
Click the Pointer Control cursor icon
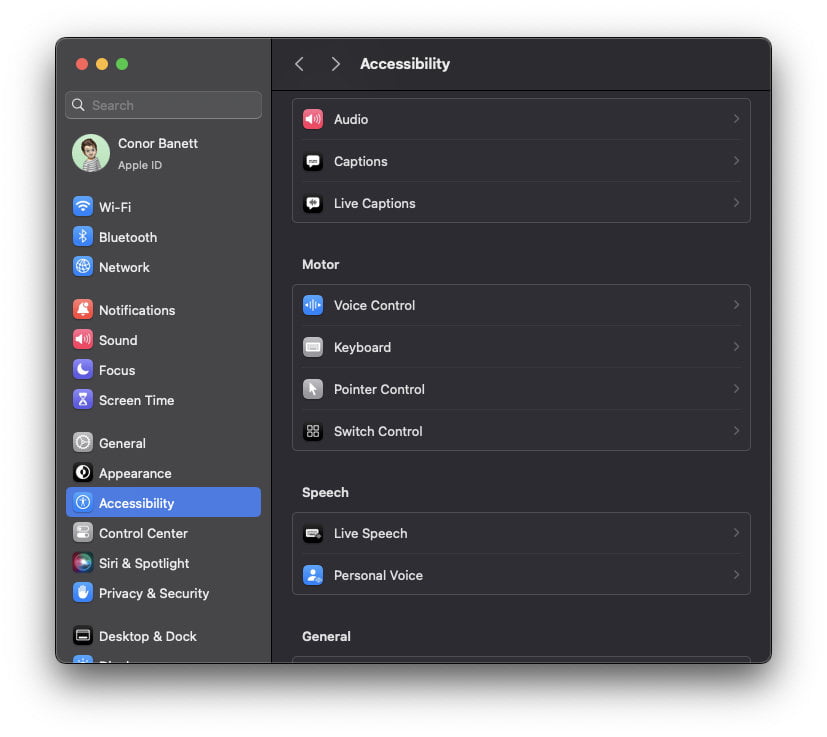tap(313, 389)
